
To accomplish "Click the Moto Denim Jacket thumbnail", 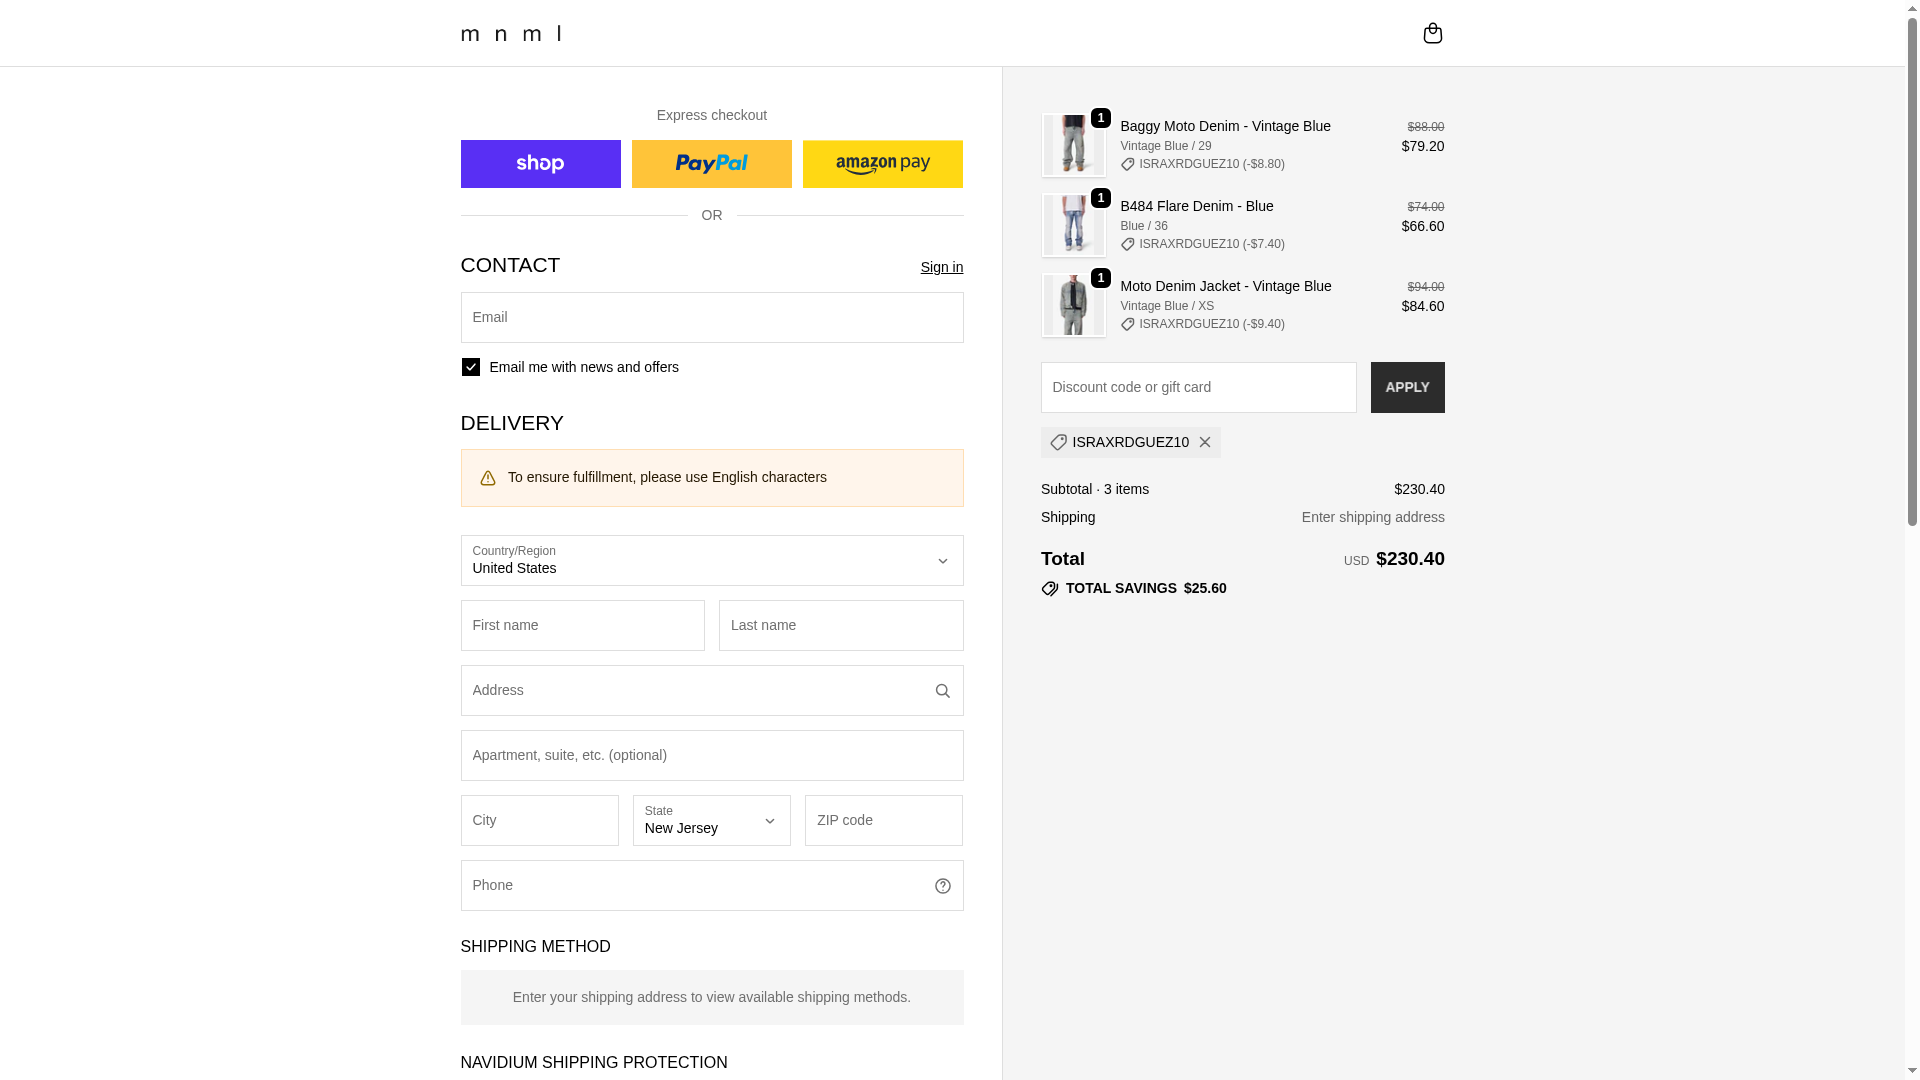I will pyautogui.click(x=1073, y=305).
